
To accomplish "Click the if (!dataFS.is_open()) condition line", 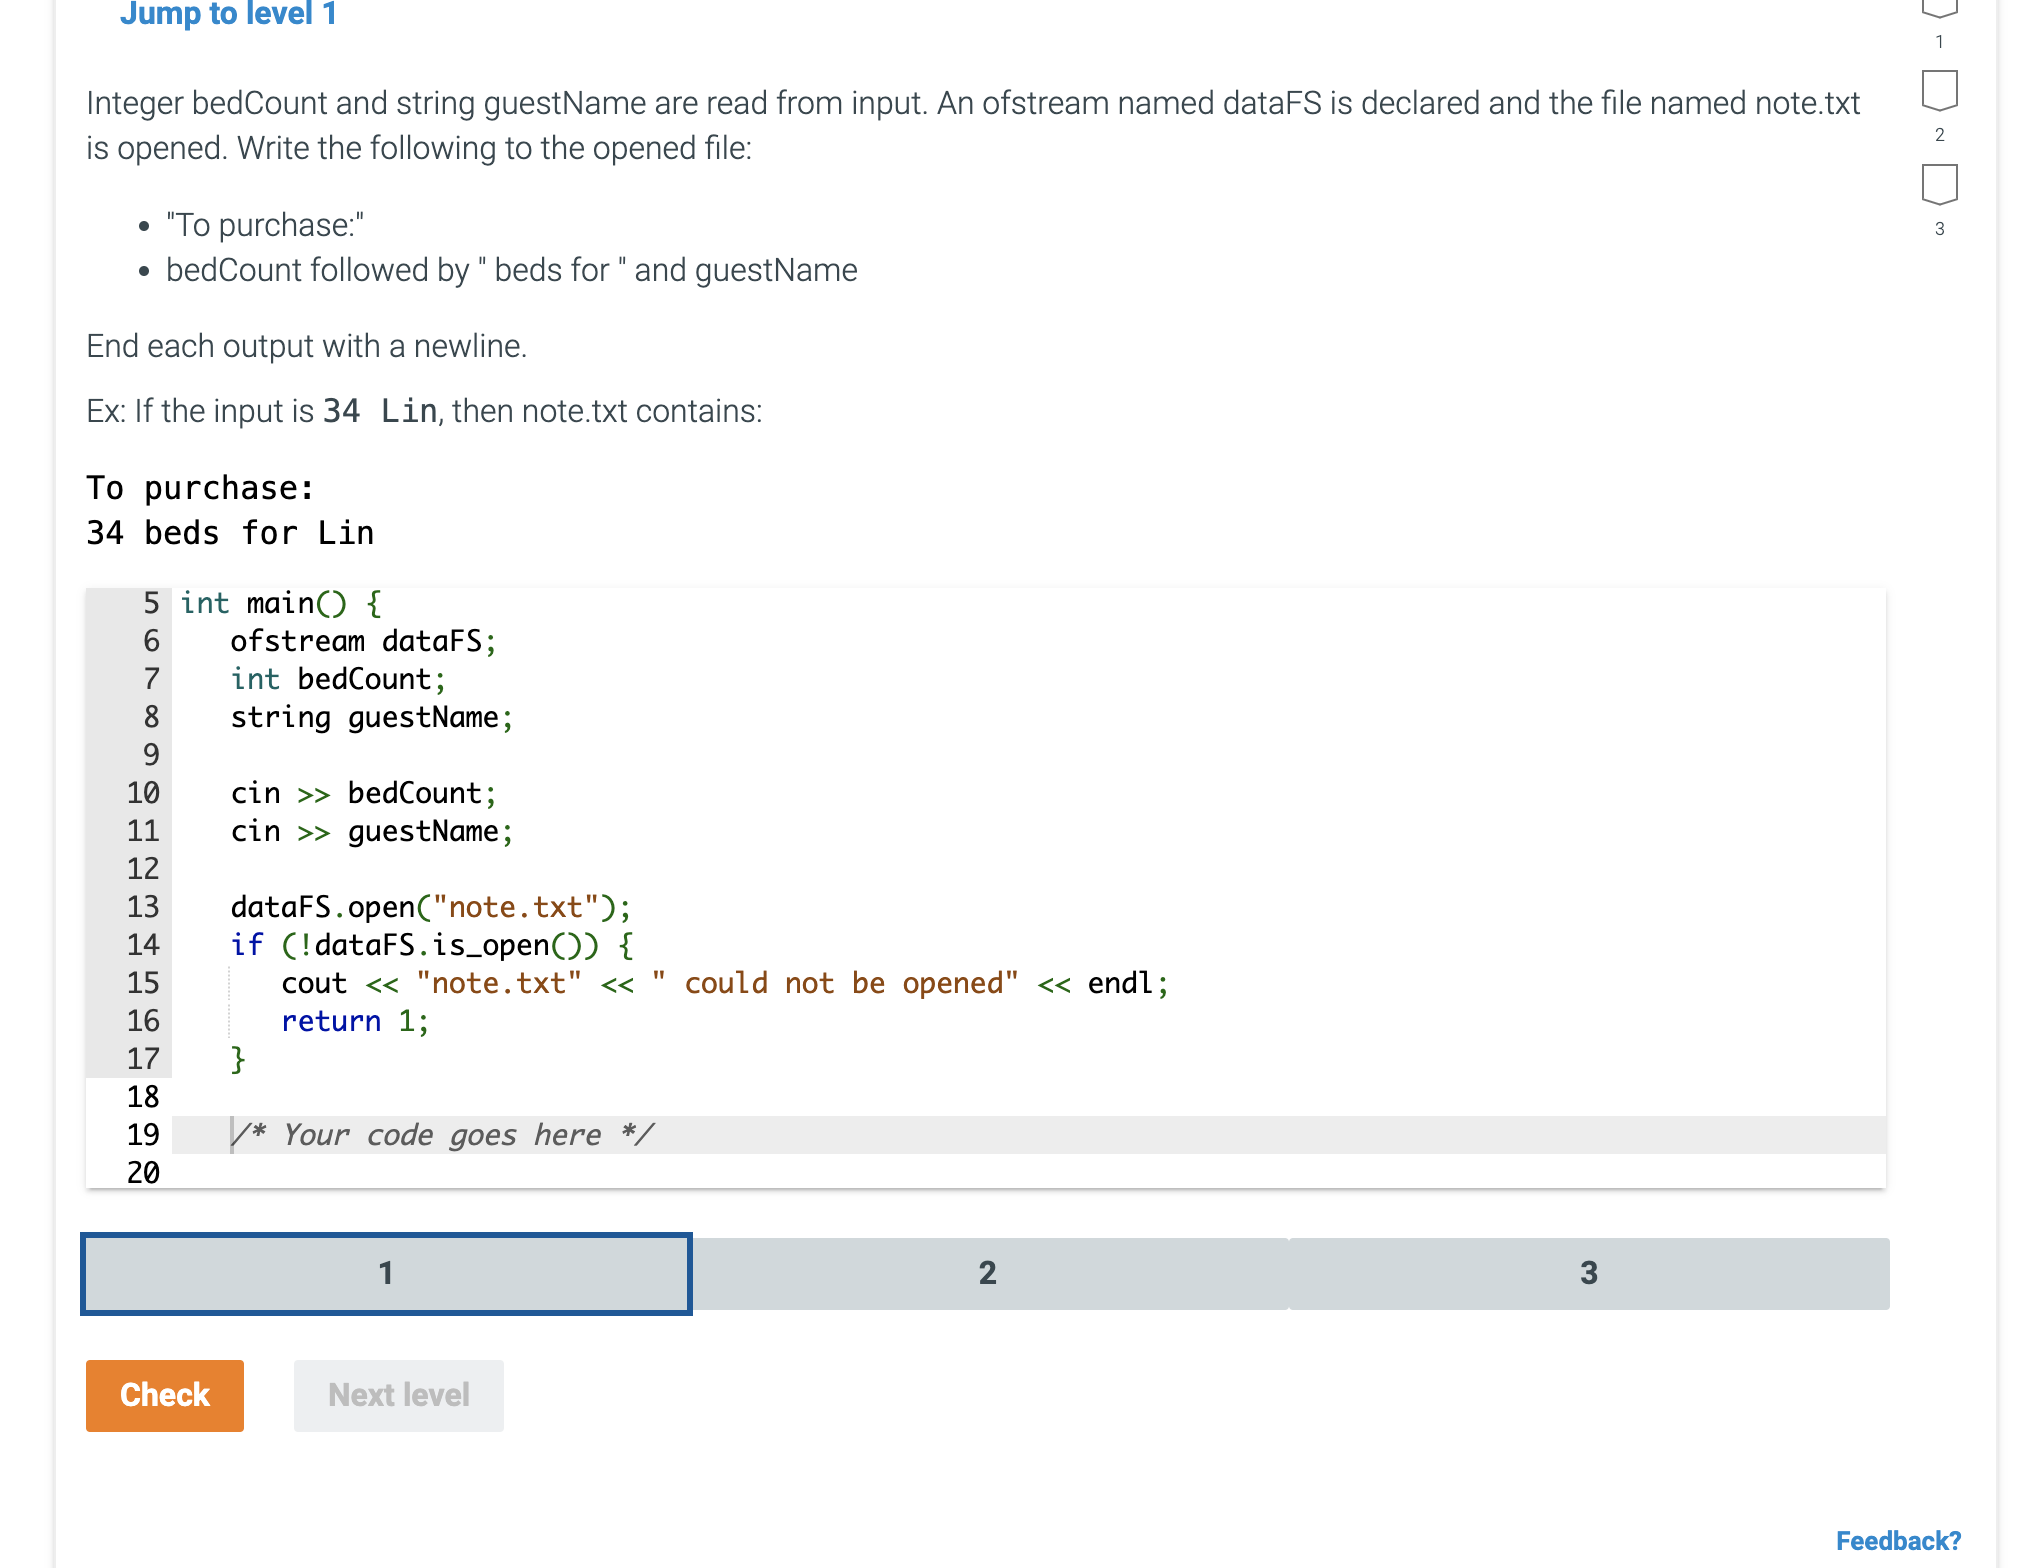I will (x=432, y=944).
